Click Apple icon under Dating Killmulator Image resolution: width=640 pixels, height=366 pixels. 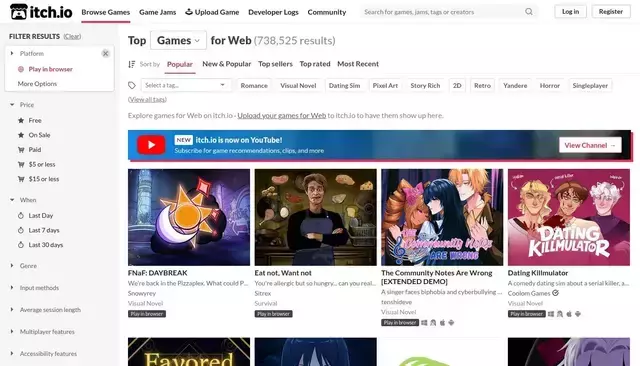pos(569,314)
